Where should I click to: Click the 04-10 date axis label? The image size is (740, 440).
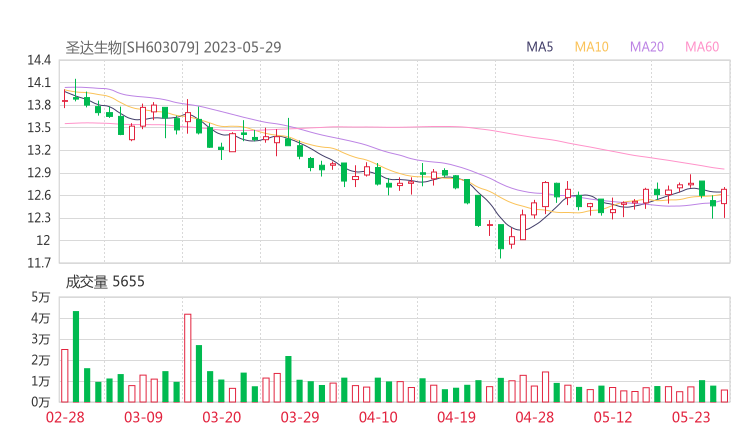pyautogui.click(x=378, y=417)
